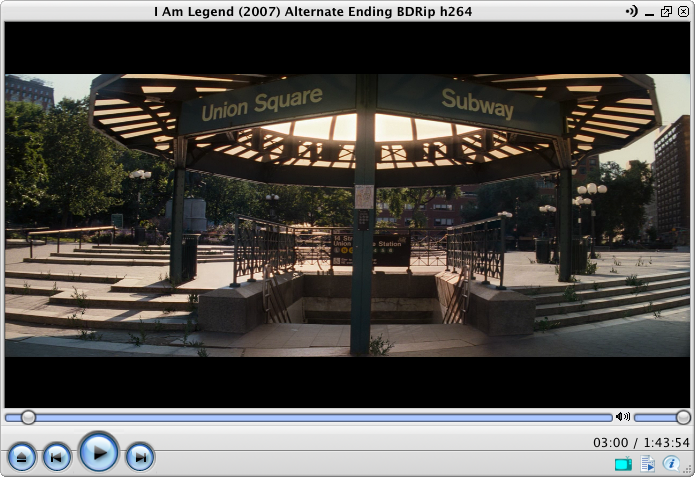Image resolution: width=695 pixels, height=477 pixels.
Task: Restore or resize the window via title bar icon
Action: click(666, 12)
